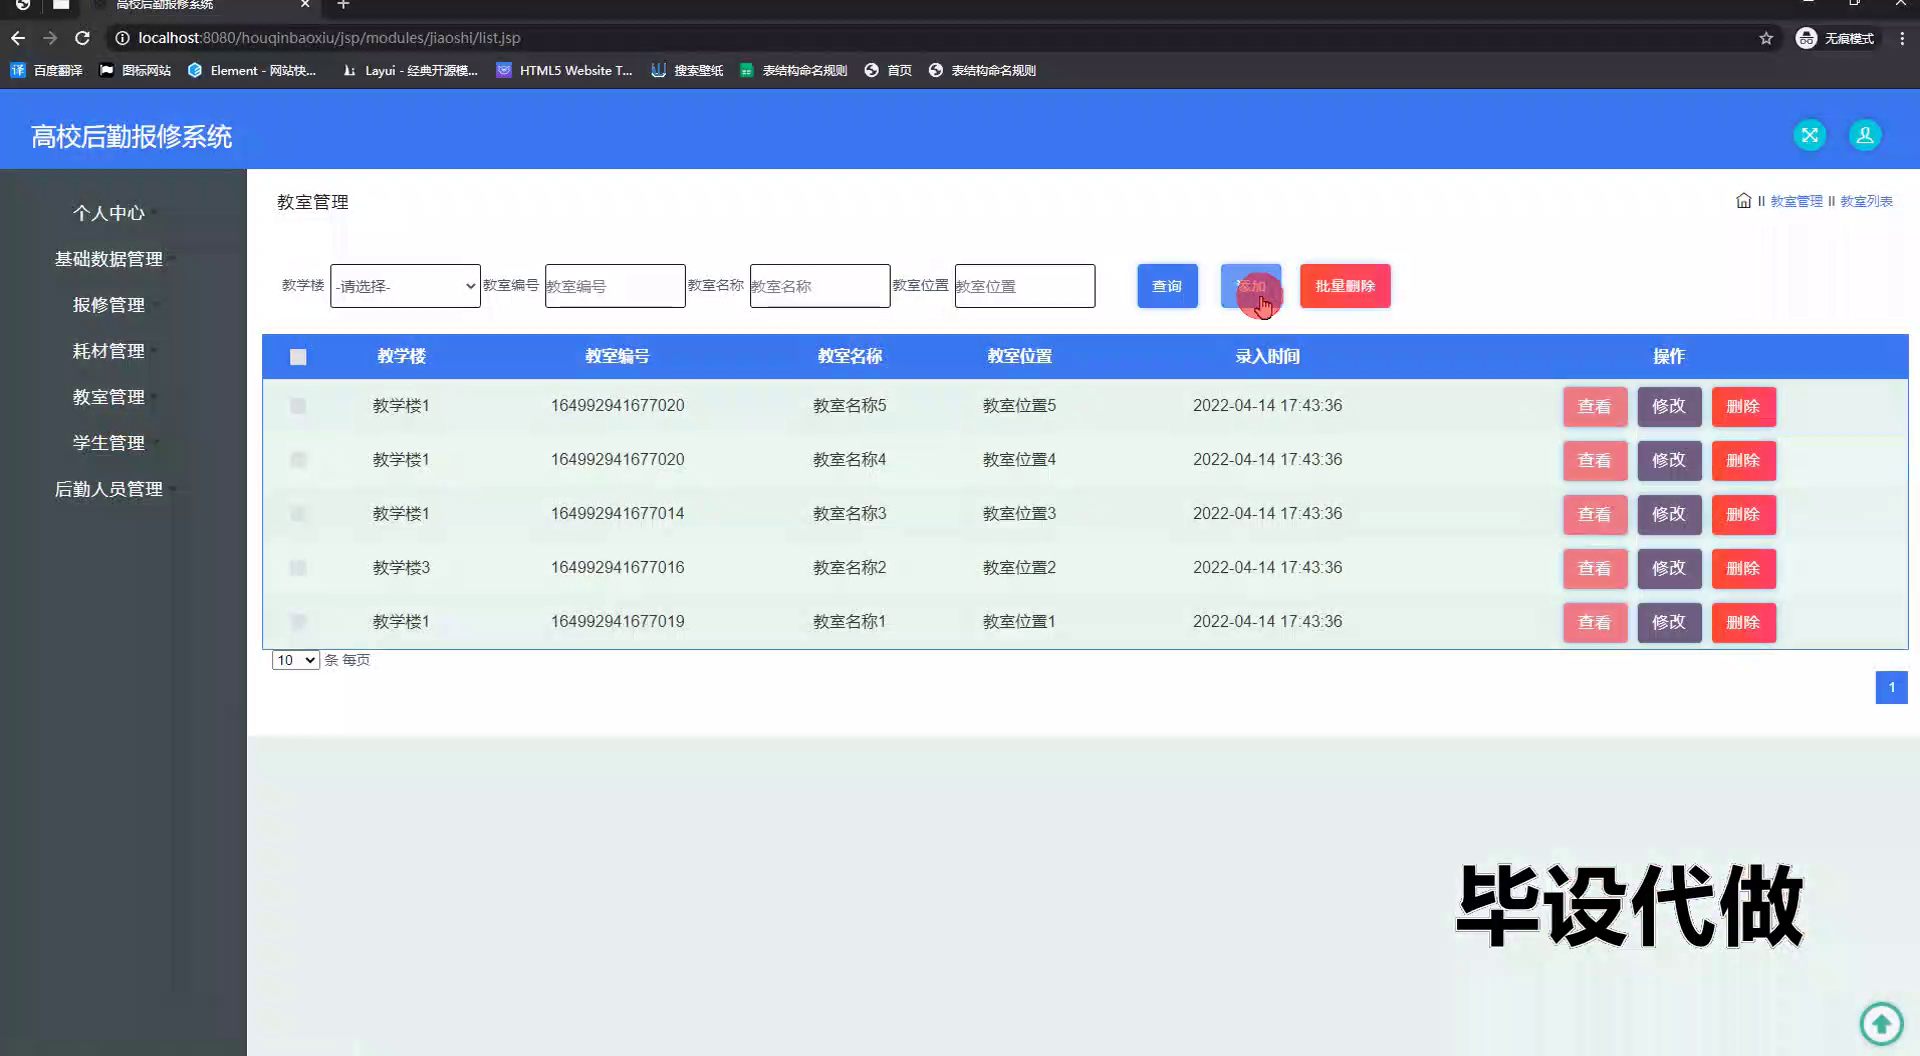Click 高校后勤报修系统 title

(131, 137)
